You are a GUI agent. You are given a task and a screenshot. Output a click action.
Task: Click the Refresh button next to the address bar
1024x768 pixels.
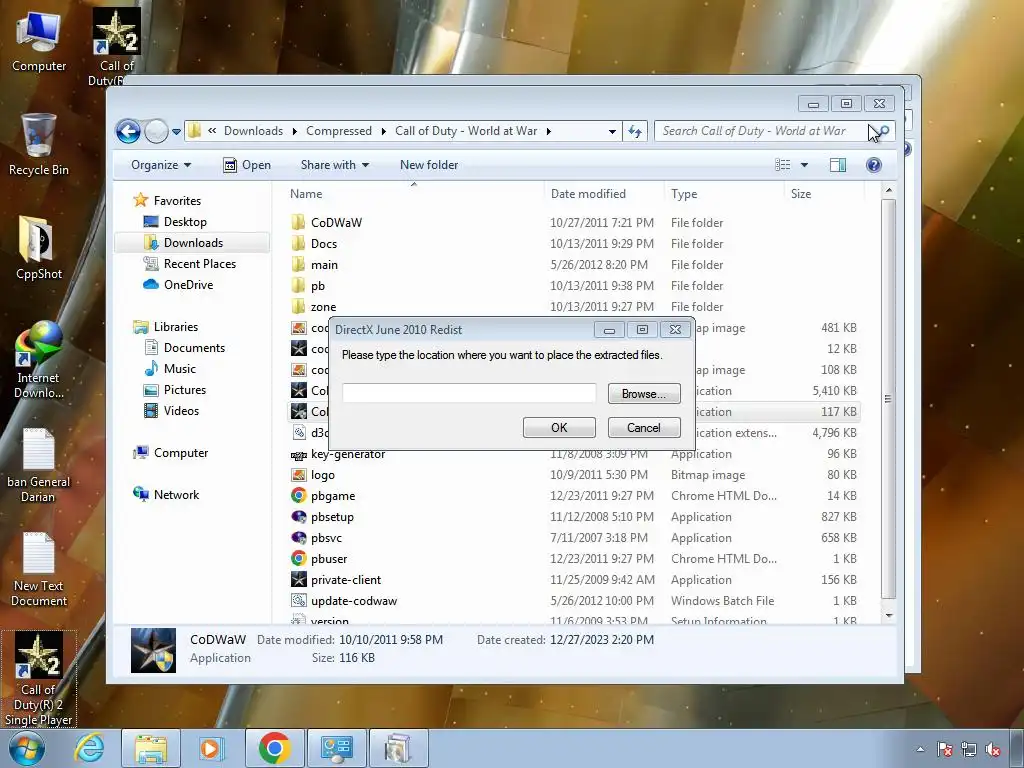coord(635,131)
